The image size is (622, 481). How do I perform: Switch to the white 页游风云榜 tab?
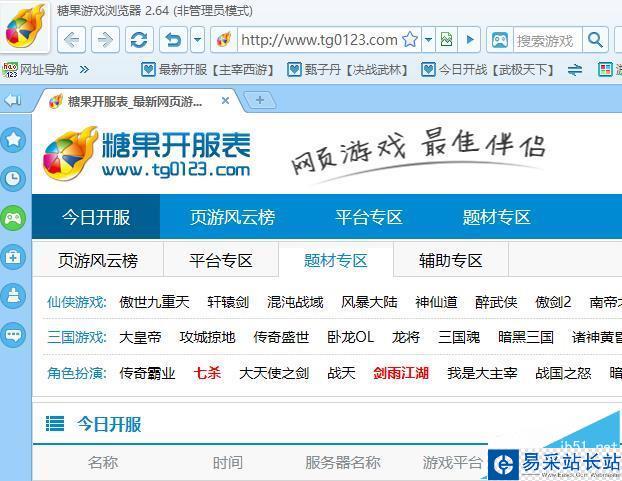(98, 261)
